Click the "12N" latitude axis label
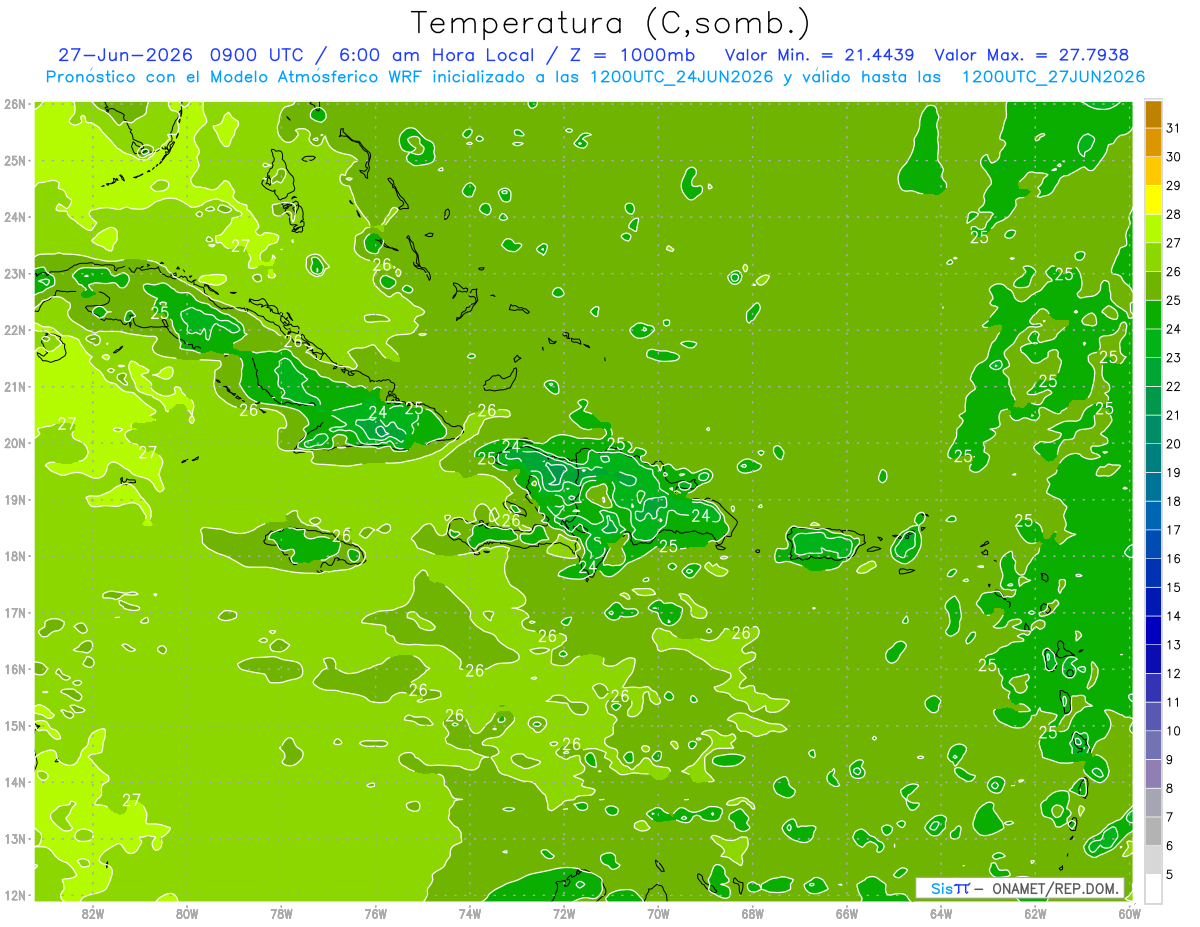Screen dimensions: 1200x927 click(15, 895)
